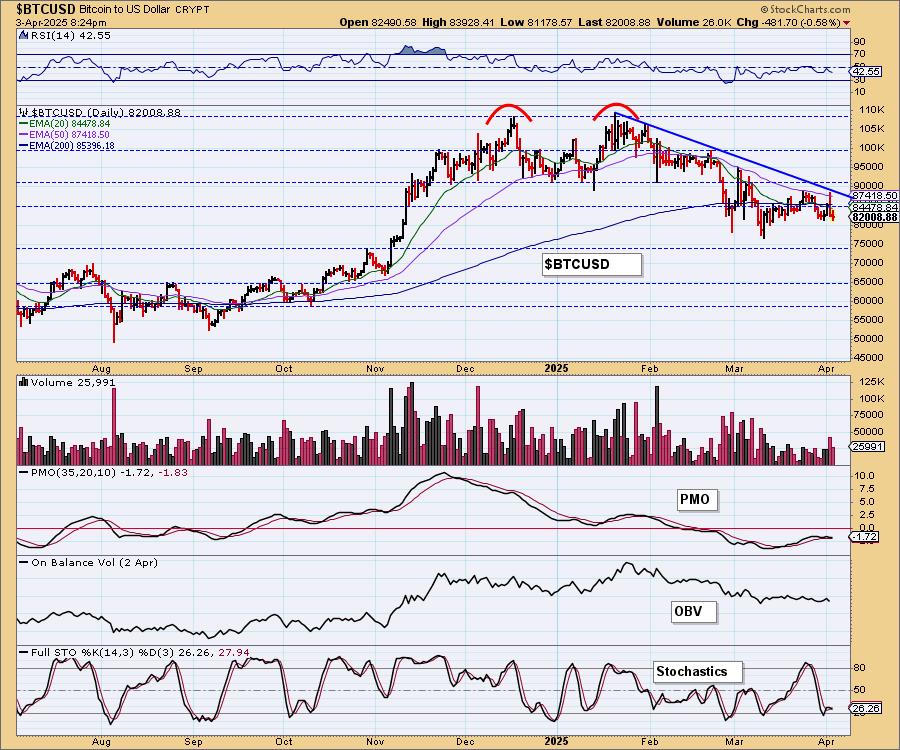Click the 42.55 RSI value tag

click(x=866, y=72)
